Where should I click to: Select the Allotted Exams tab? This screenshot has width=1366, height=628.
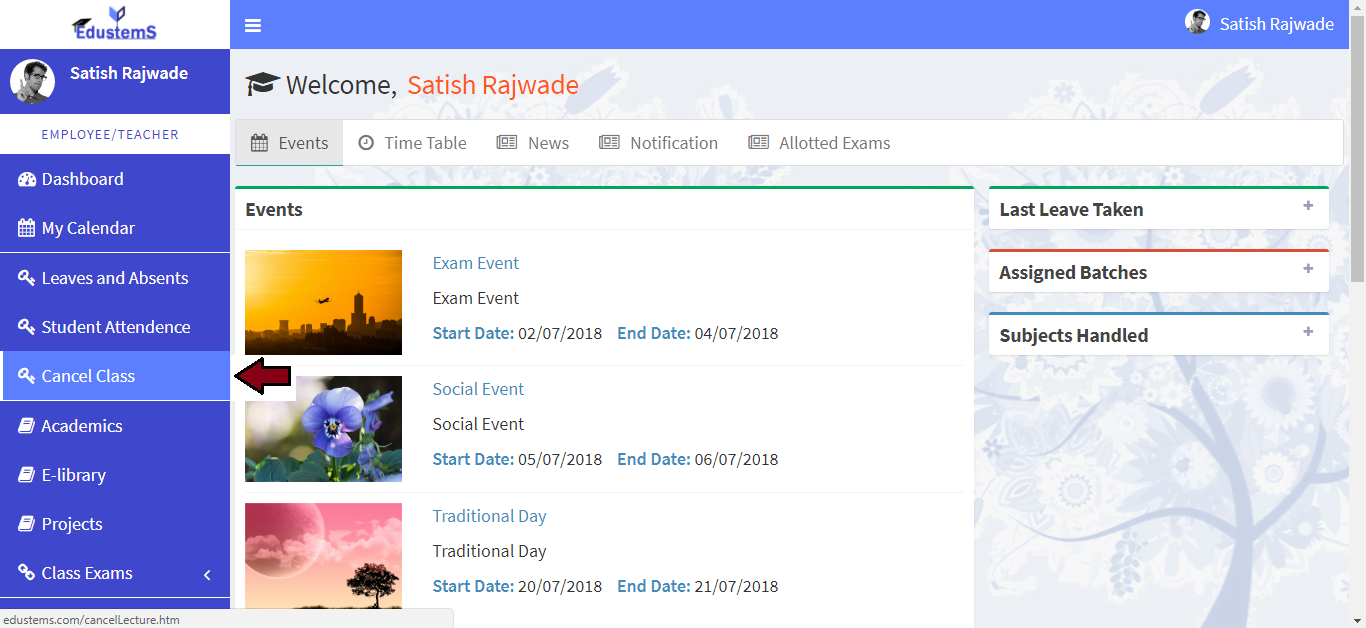820,143
